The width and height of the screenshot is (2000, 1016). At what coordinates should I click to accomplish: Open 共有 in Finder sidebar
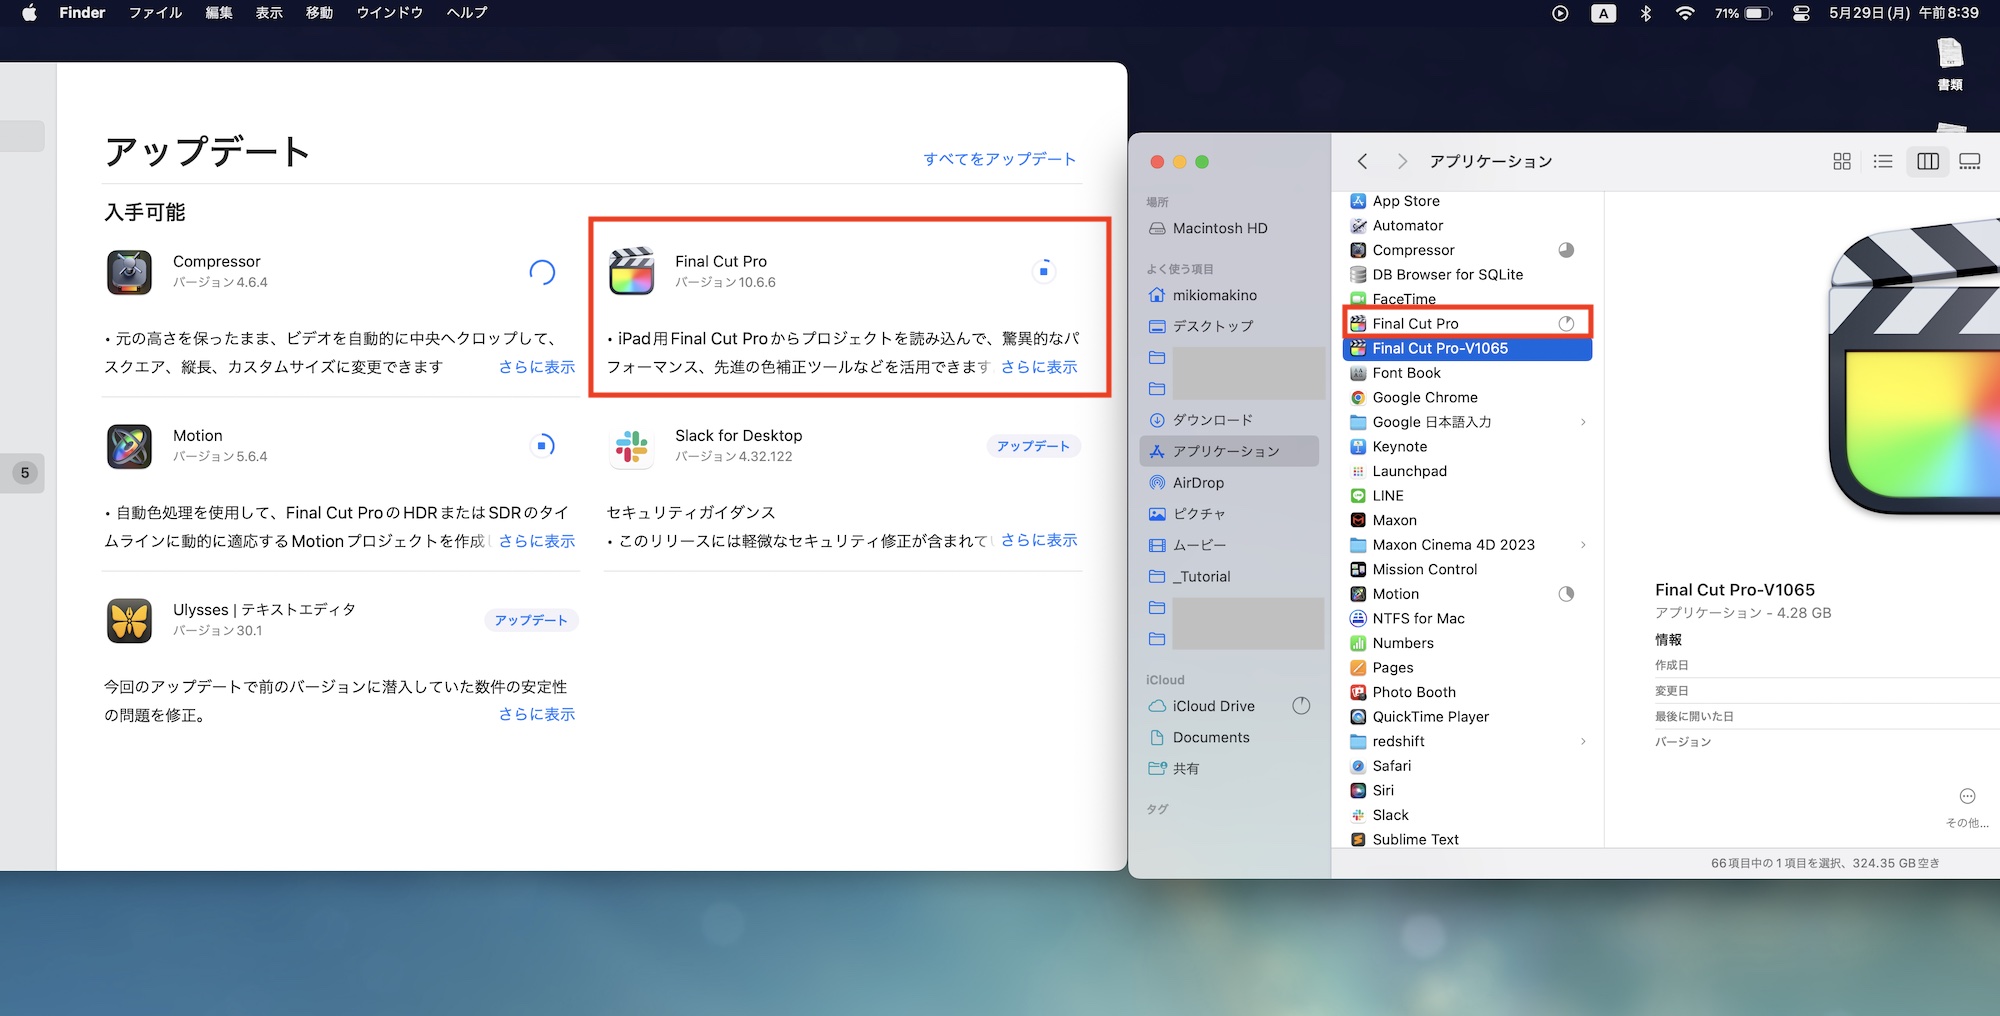coord(1229,768)
